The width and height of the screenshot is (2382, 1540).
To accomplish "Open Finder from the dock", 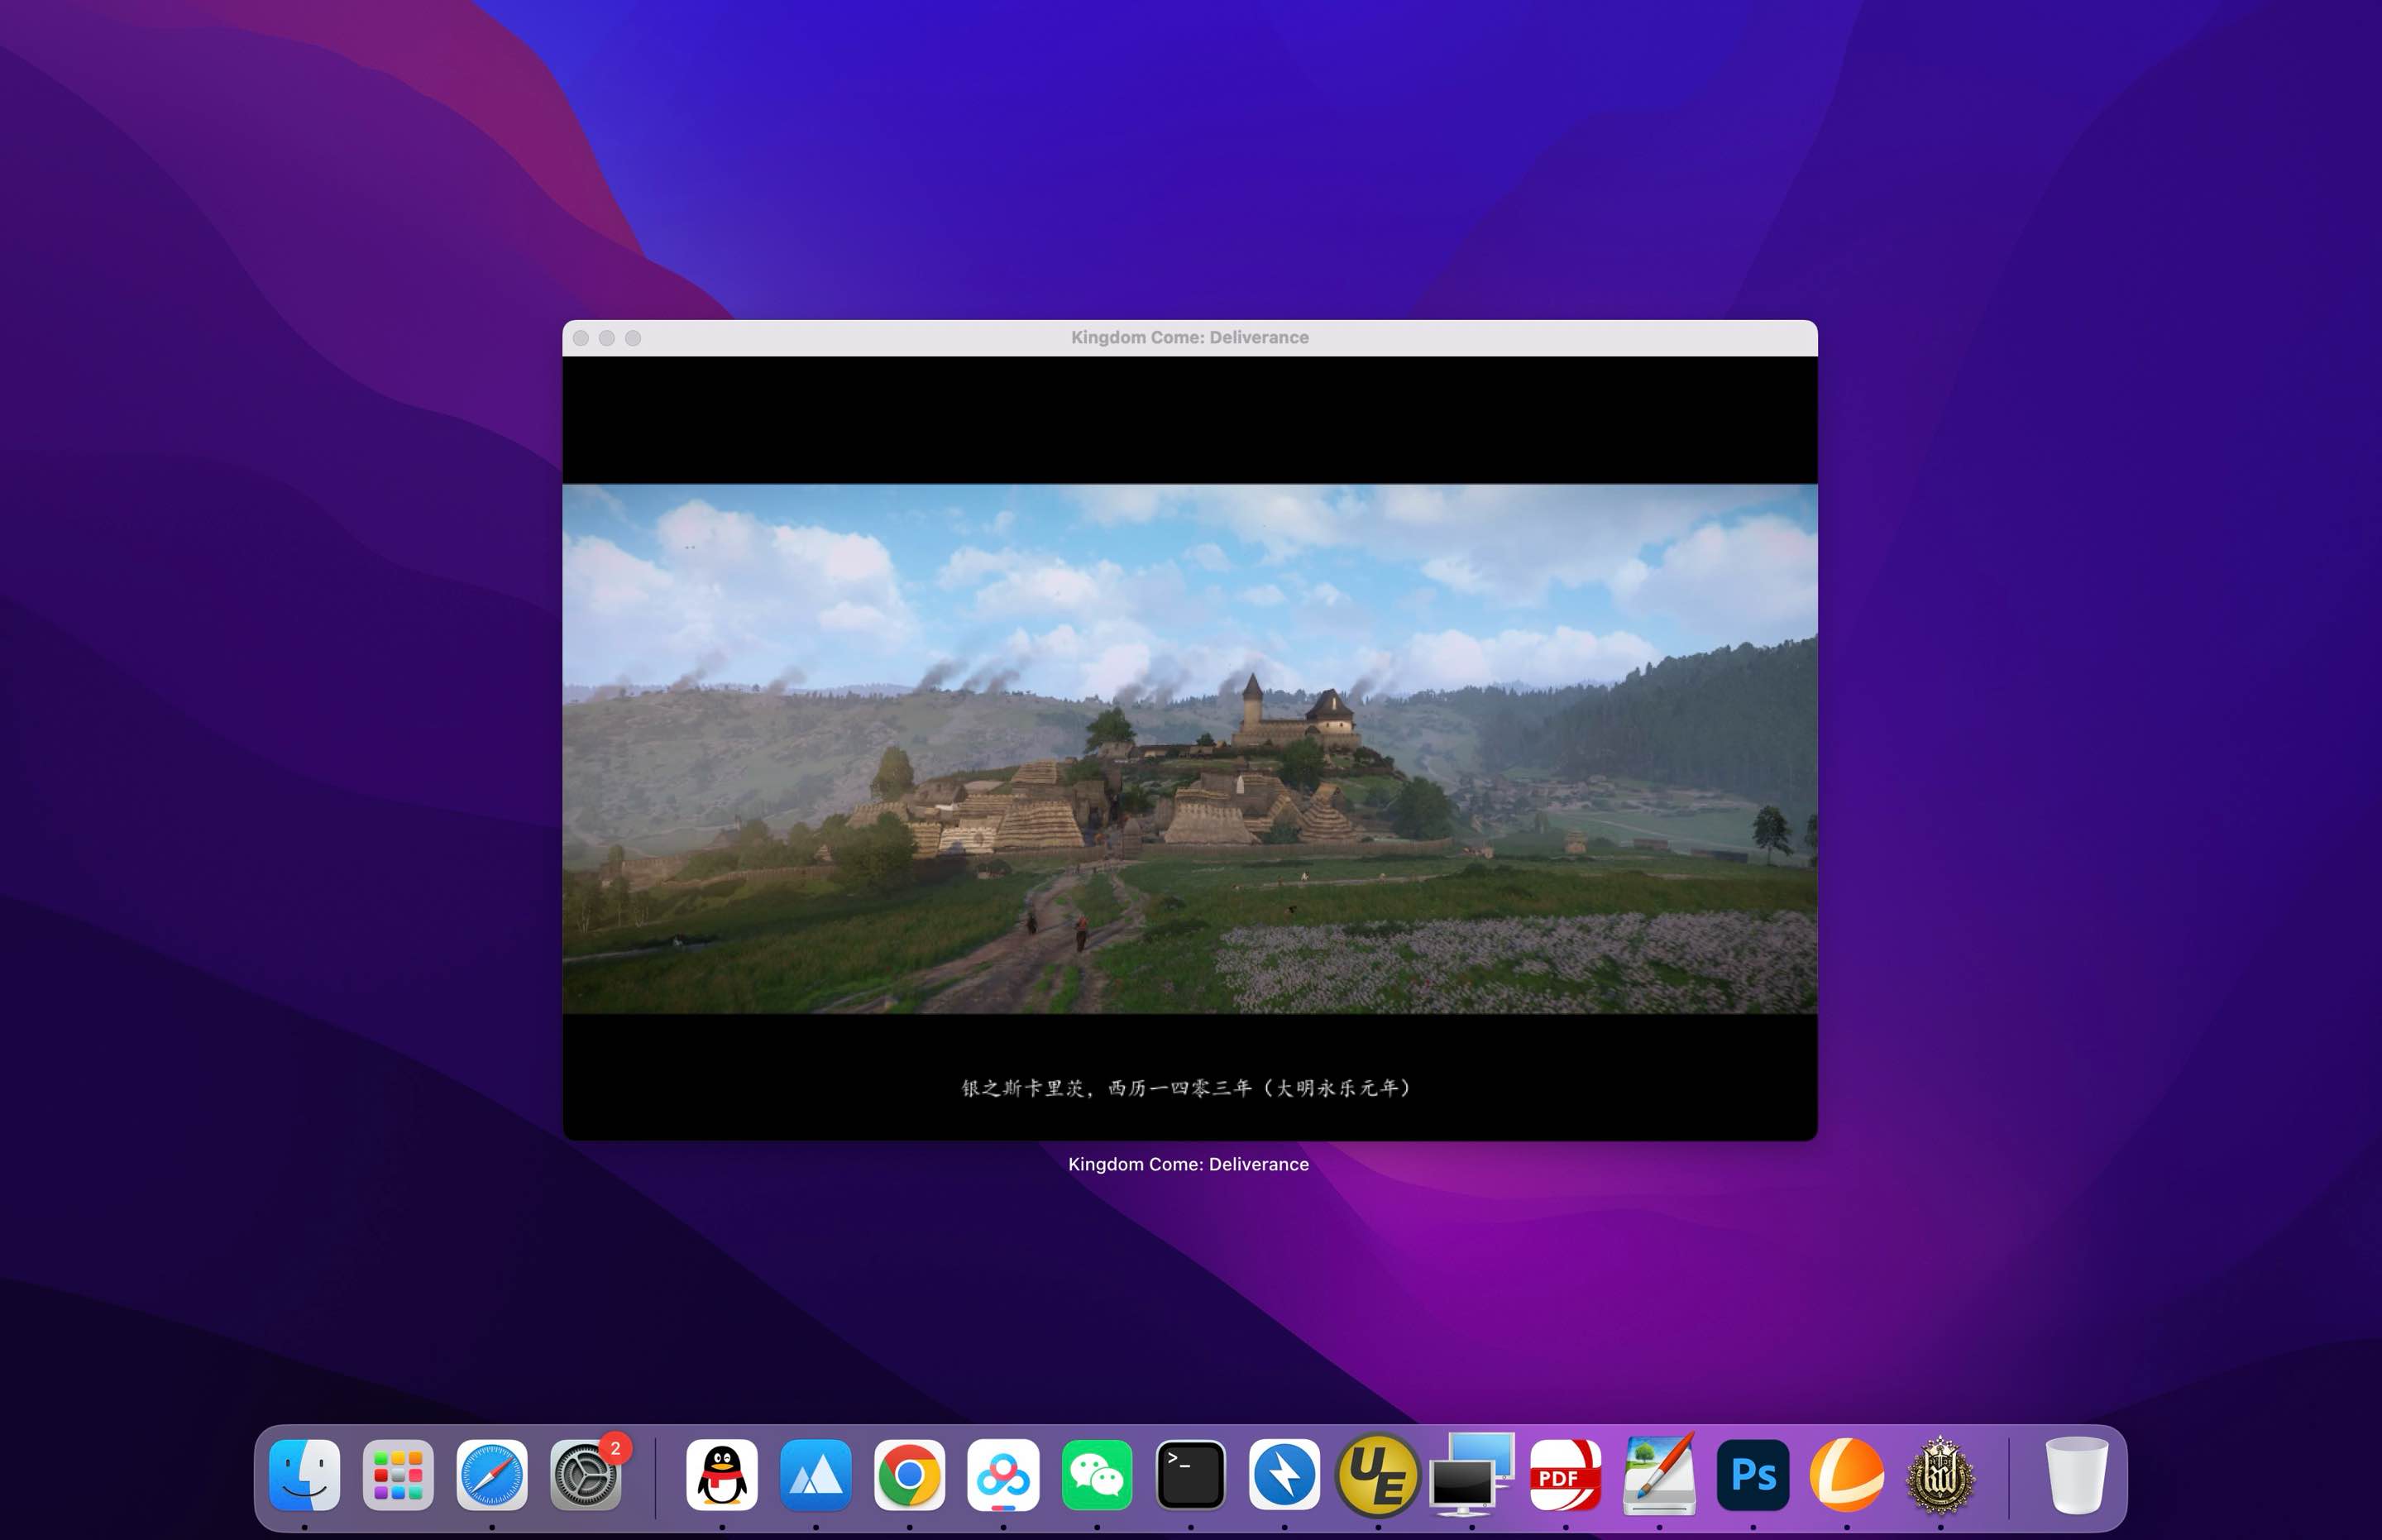I will 304,1474.
